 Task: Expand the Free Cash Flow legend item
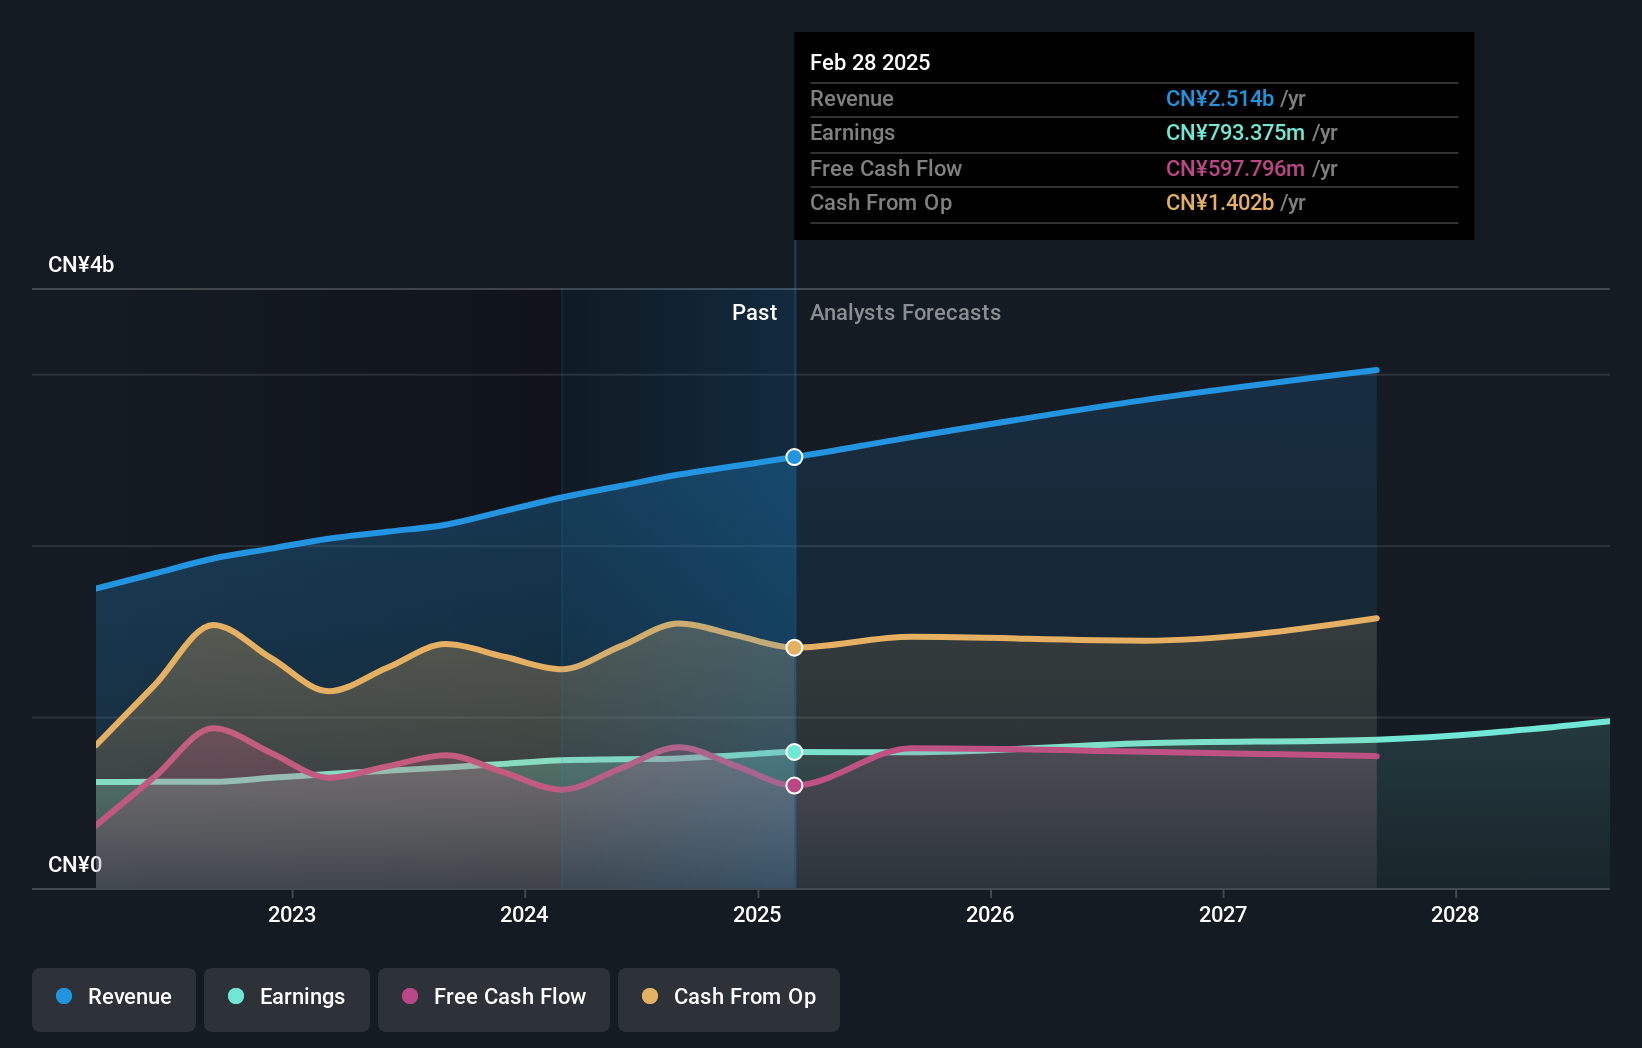coord(493,997)
